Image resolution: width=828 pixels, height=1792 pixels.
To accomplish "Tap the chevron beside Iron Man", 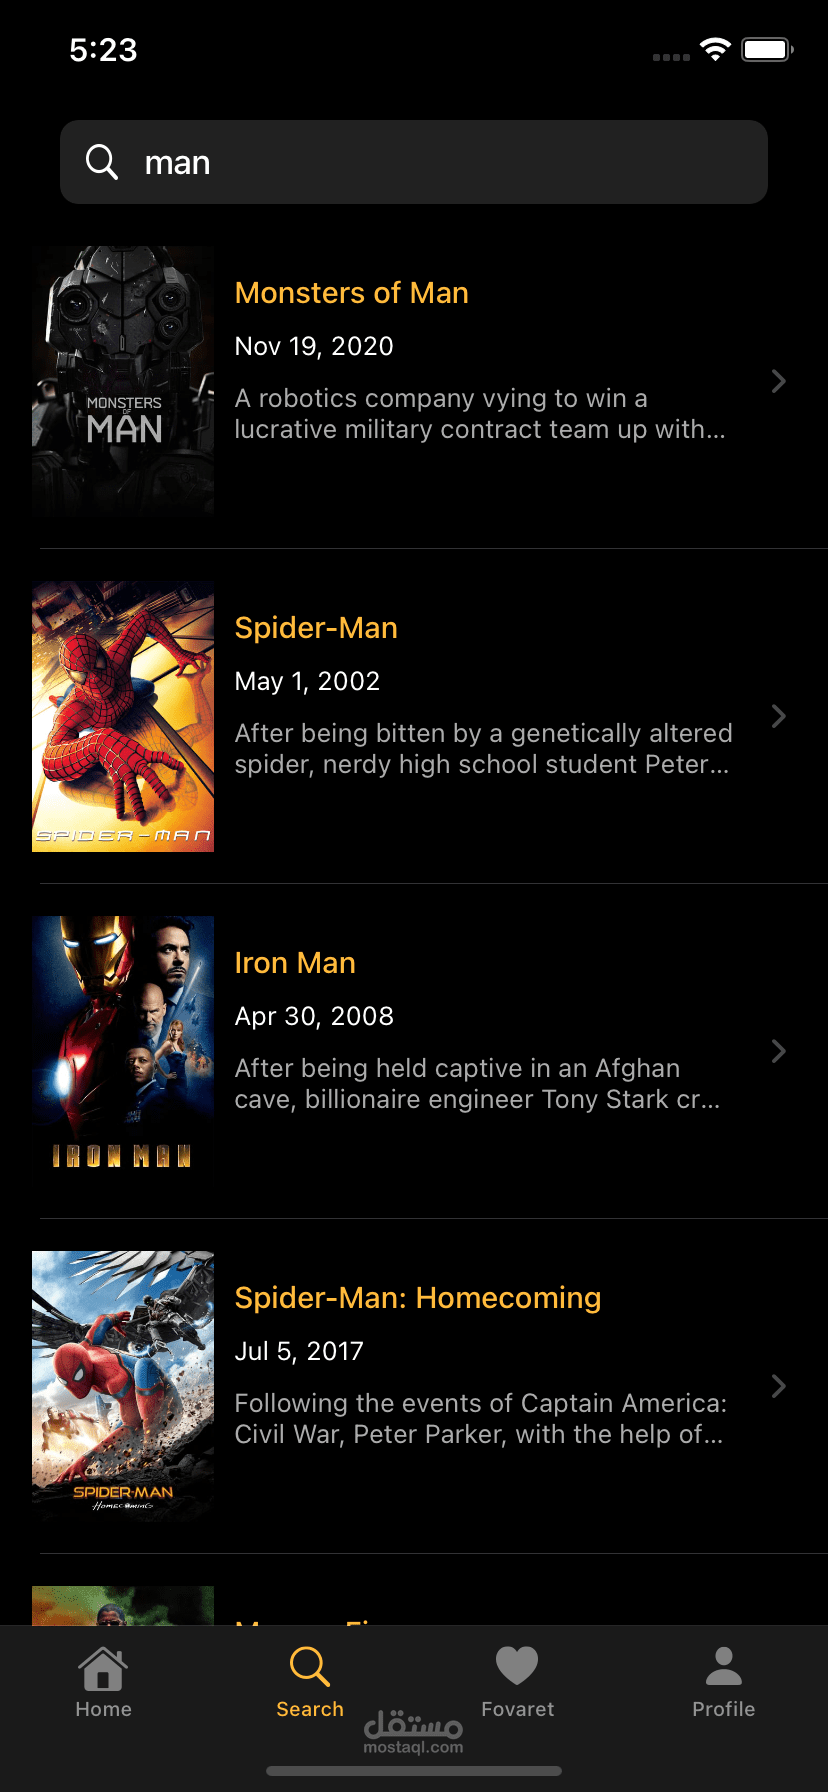I will click(x=778, y=1051).
